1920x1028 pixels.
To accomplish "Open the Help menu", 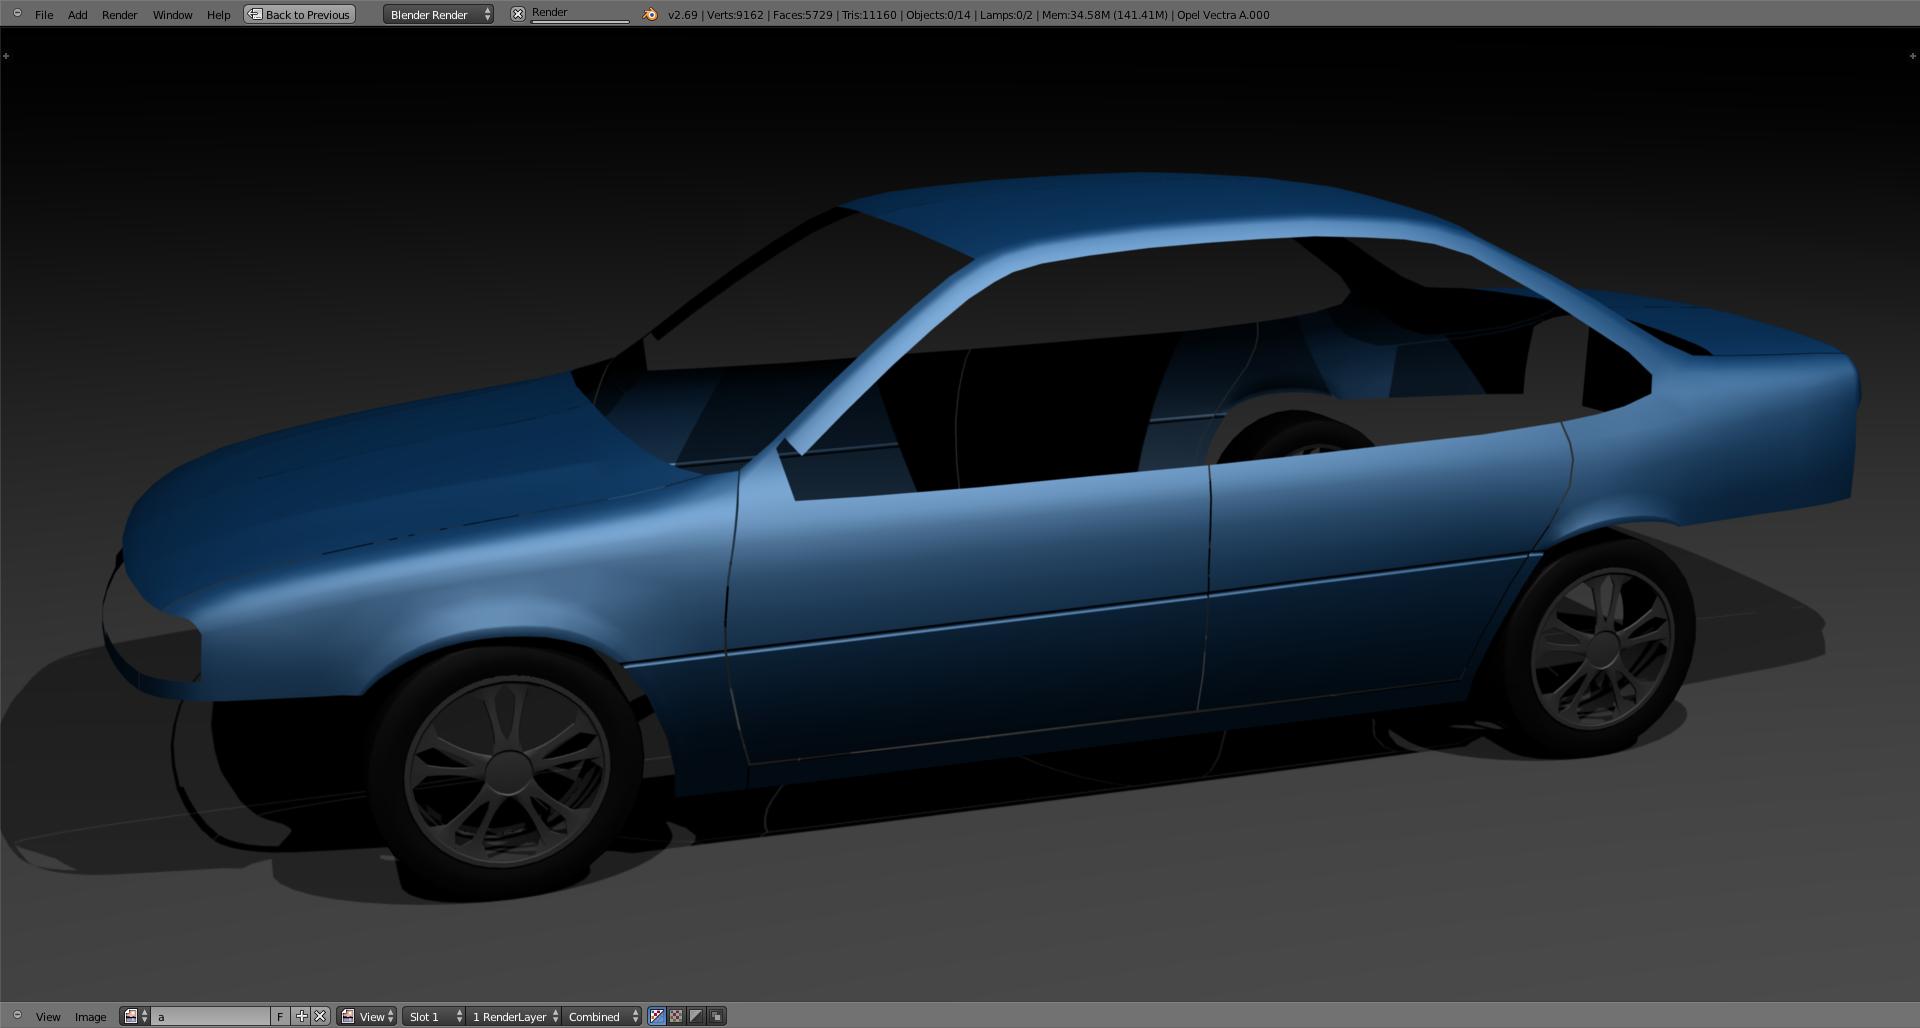I will pos(218,14).
